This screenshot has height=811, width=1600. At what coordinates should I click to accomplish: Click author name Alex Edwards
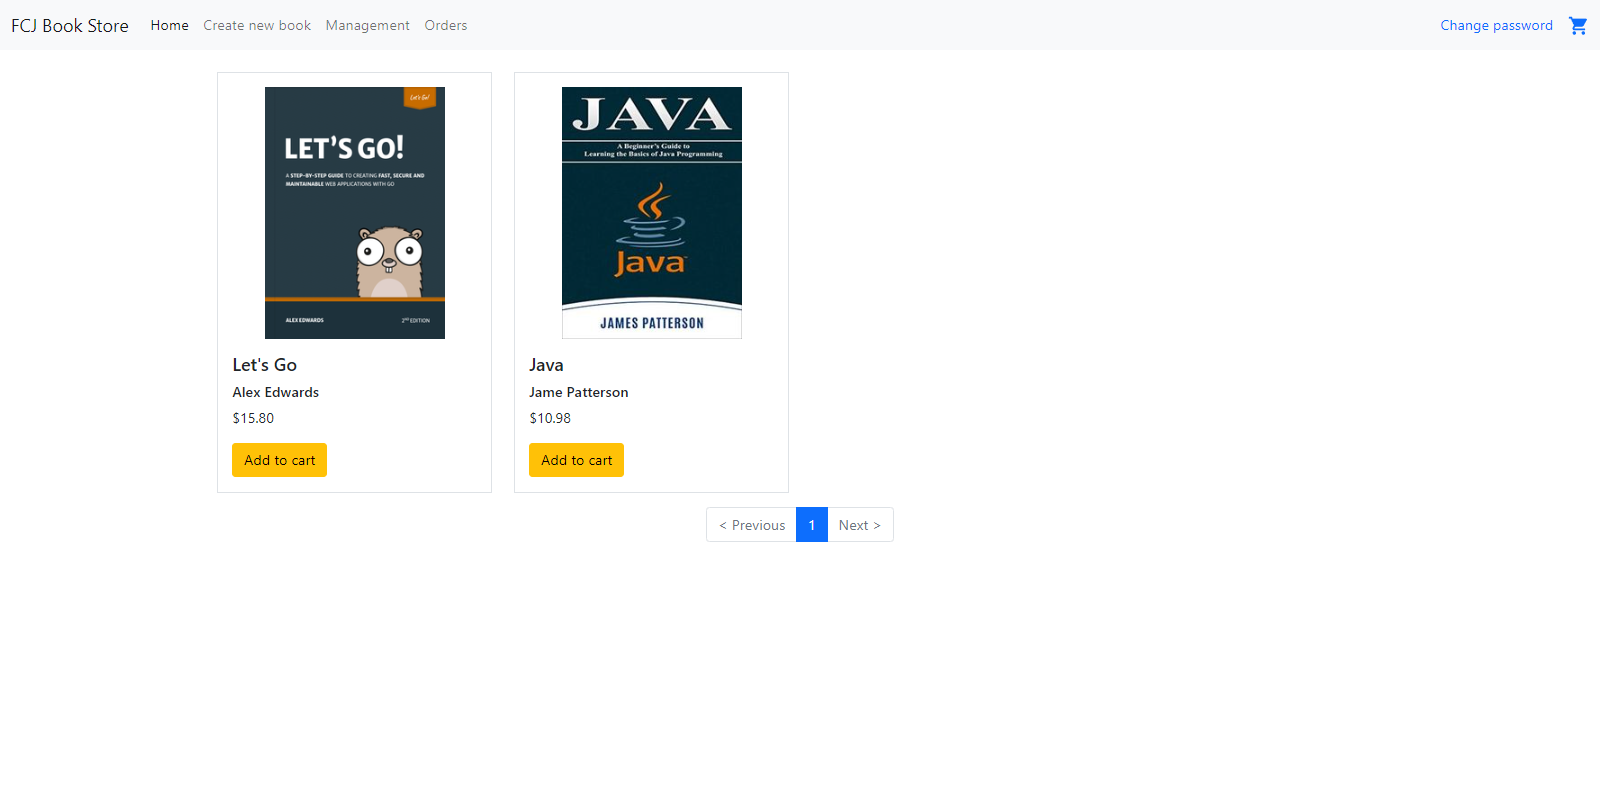(x=276, y=392)
